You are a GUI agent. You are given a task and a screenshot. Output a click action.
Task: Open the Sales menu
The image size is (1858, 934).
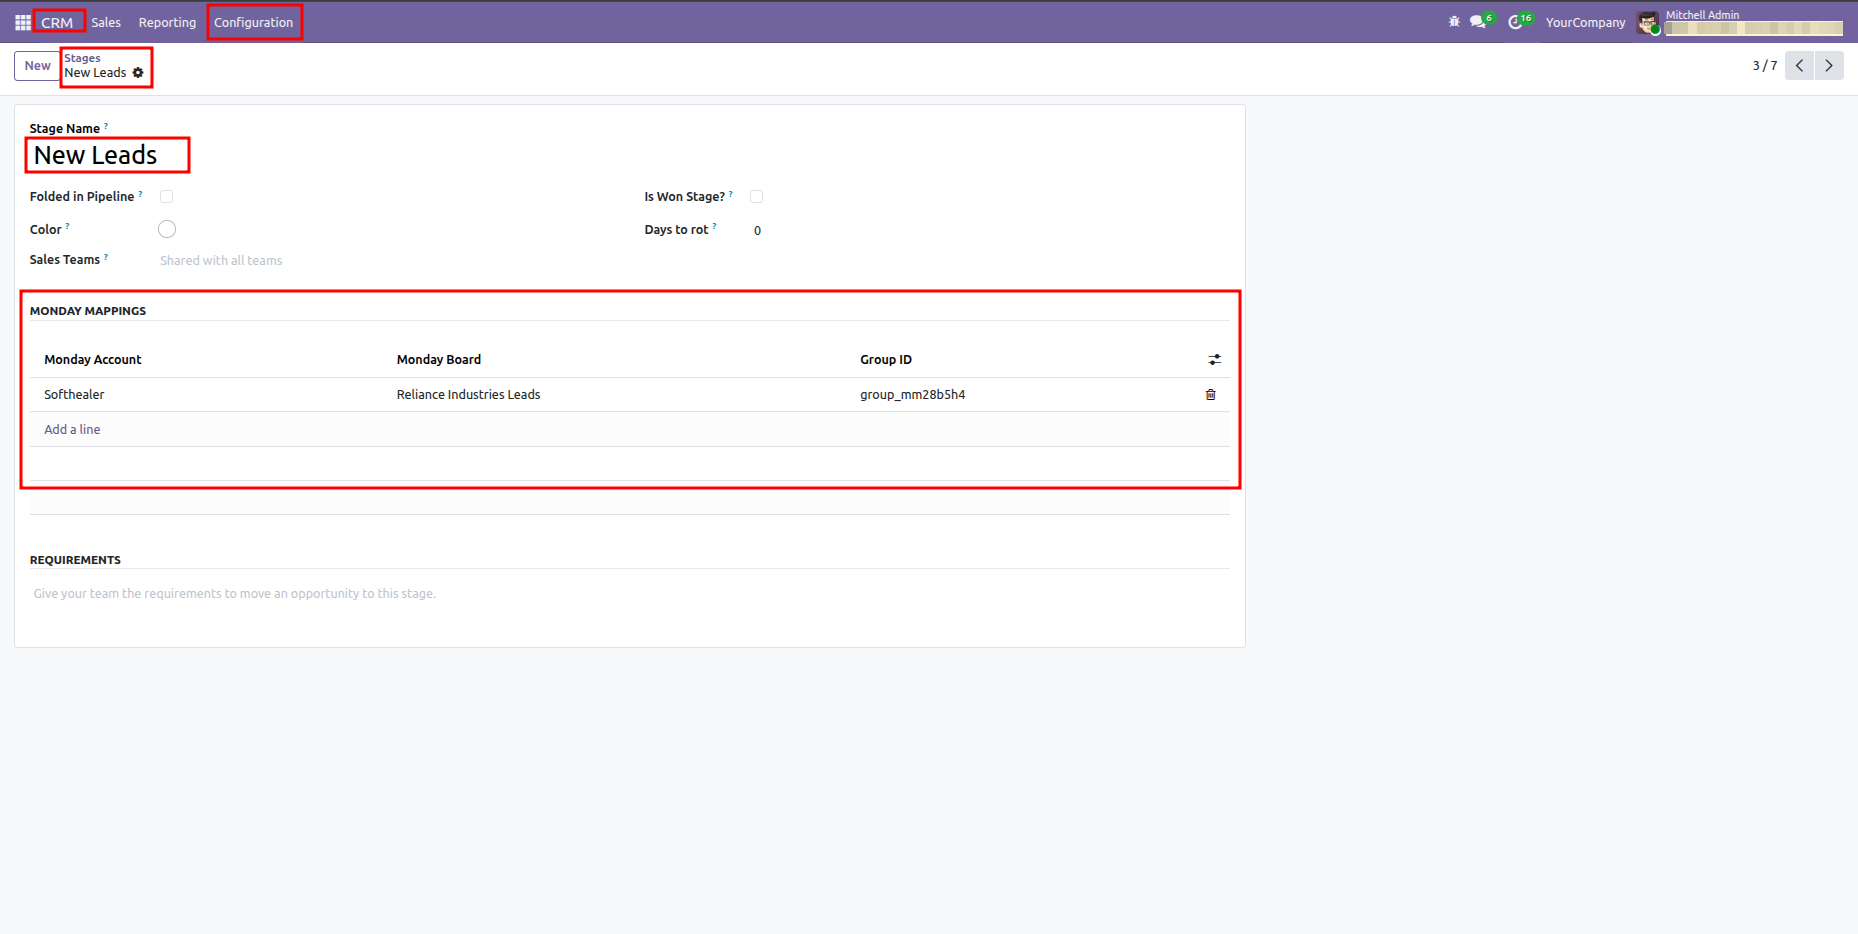106,22
